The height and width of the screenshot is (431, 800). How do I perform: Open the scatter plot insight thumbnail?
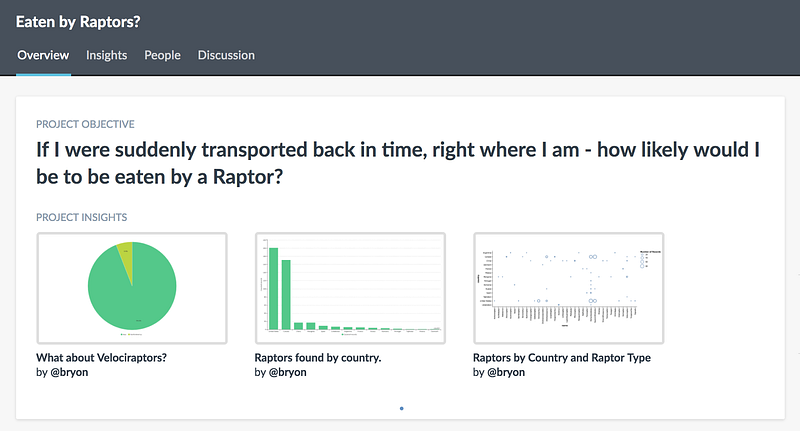pos(568,287)
